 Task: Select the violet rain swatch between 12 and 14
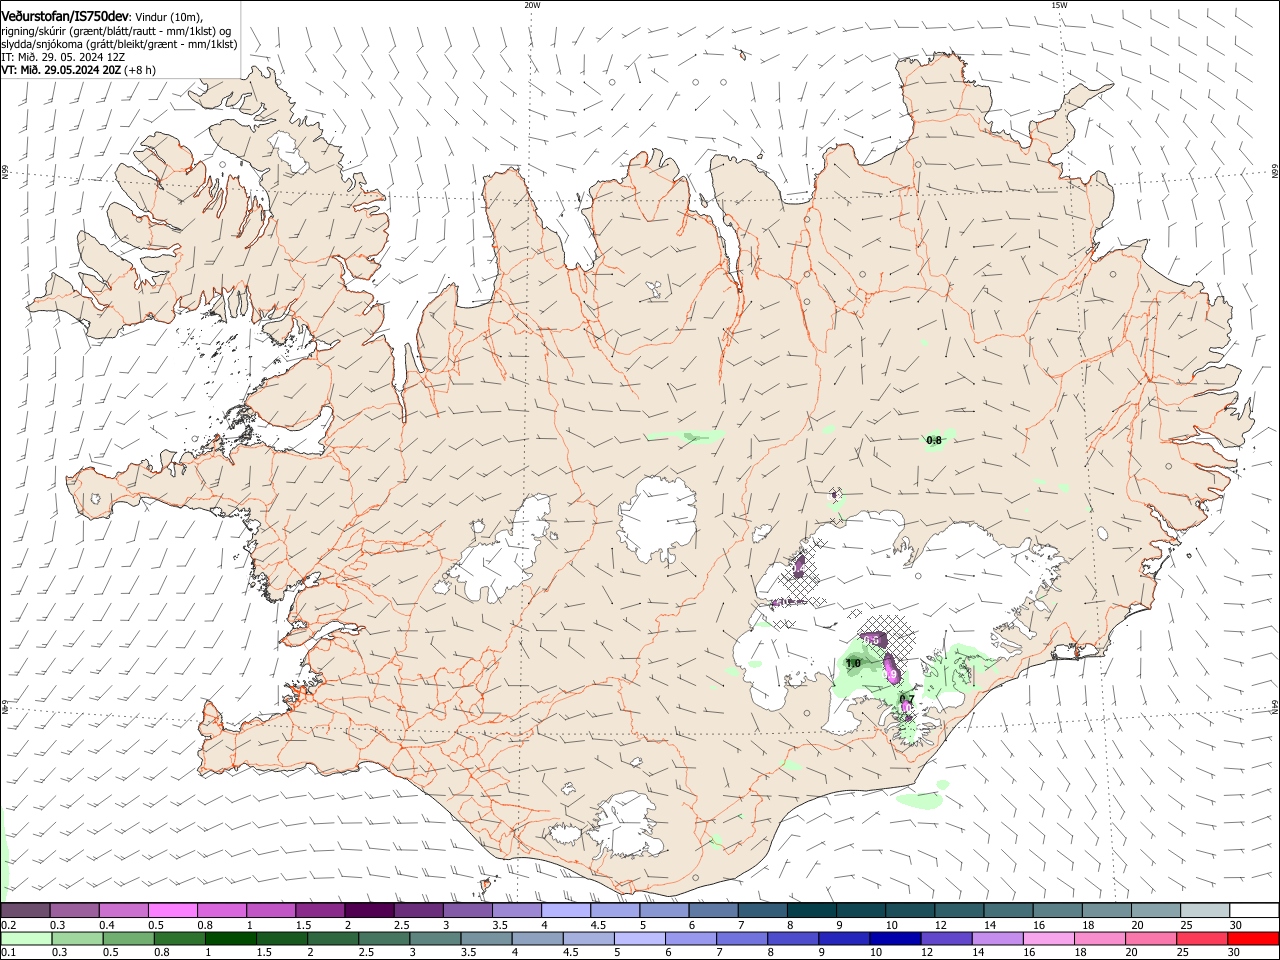[945, 939]
